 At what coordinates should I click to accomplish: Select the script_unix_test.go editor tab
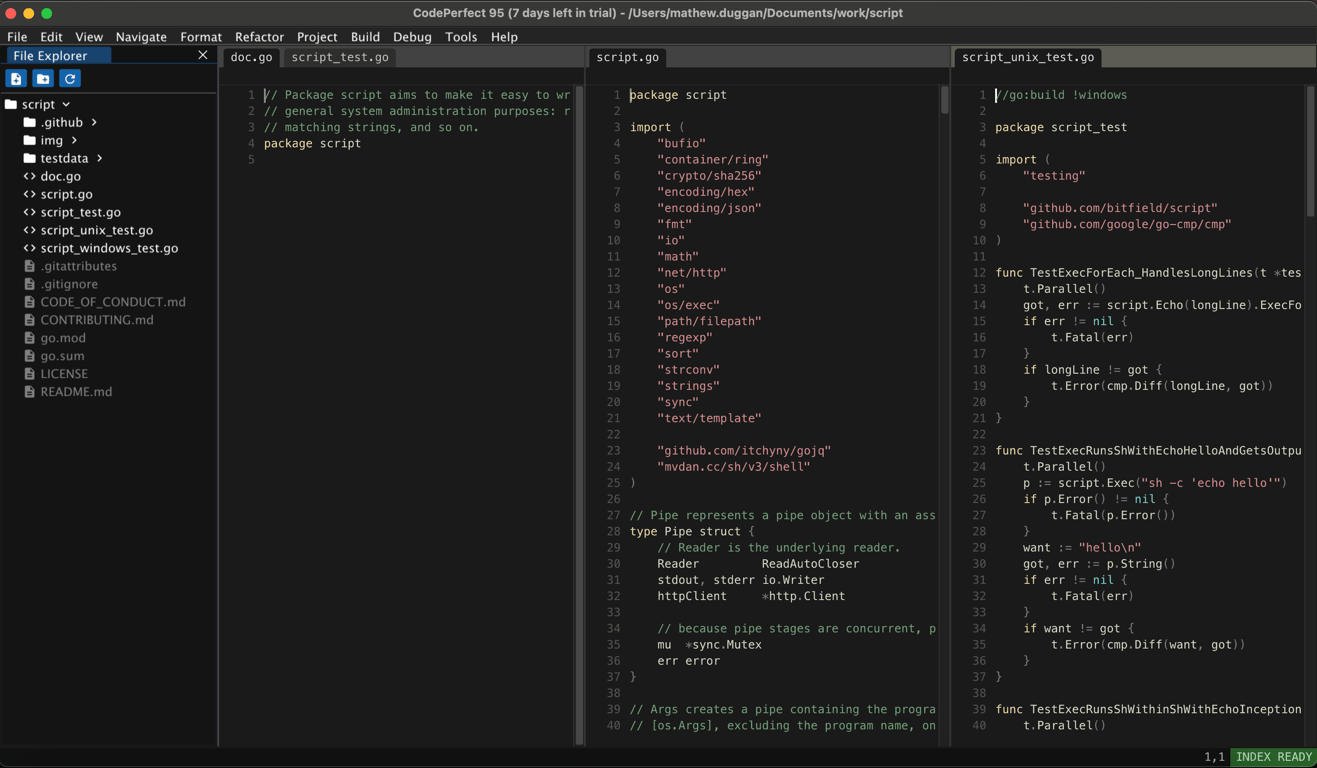(1028, 57)
